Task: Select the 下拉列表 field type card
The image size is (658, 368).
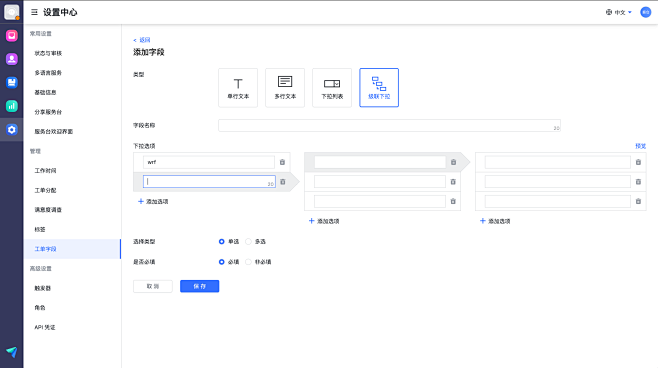Action: (x=332, y=88)
